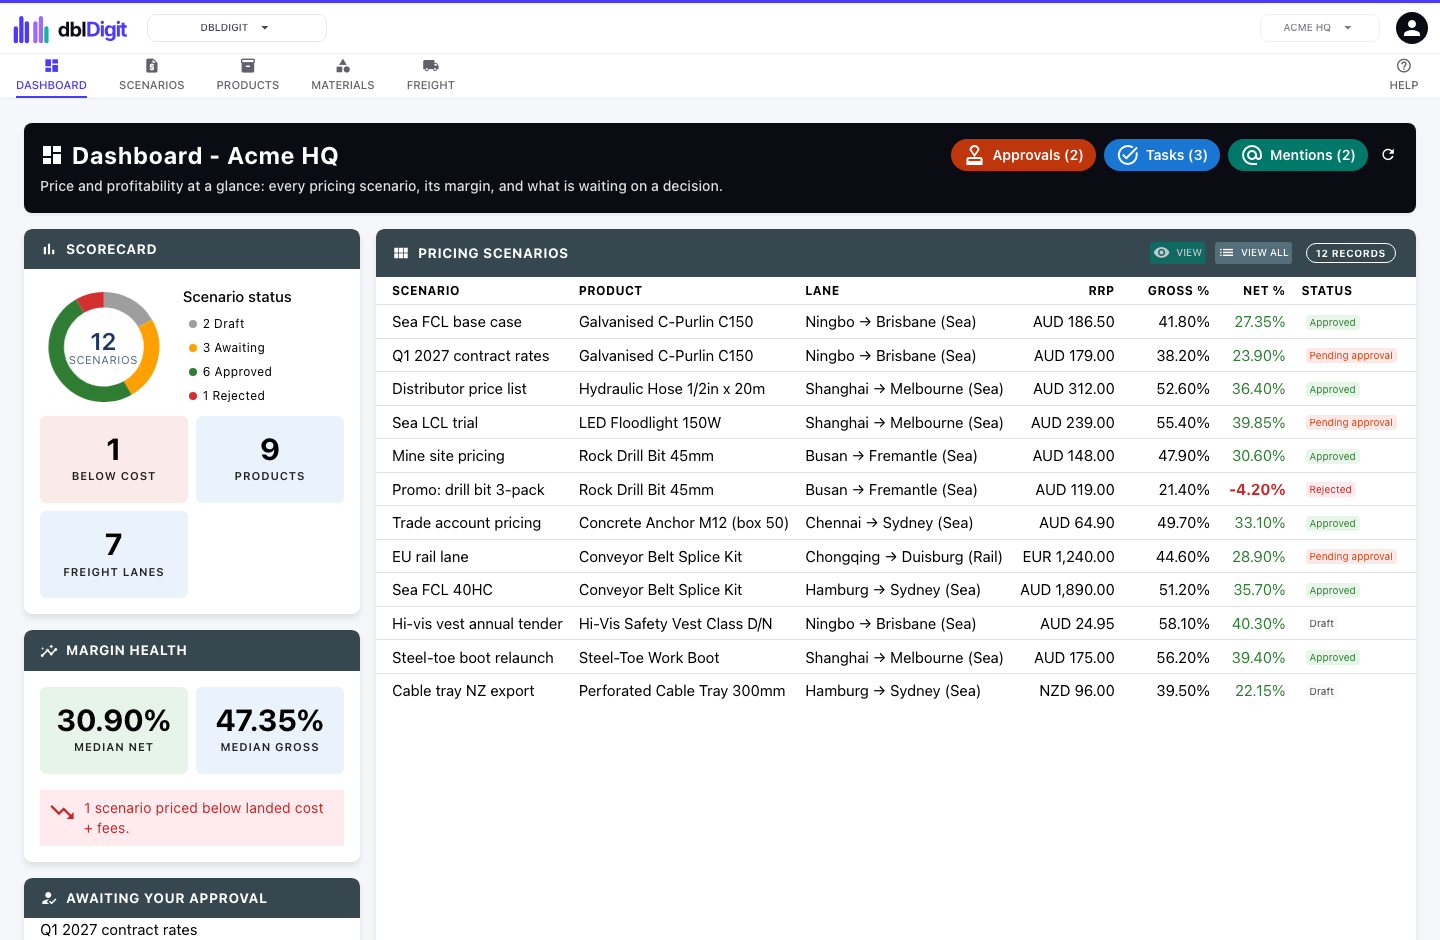Click the Scorecard bar chart icon
The image size is (1440, 940).
[49, 249]
